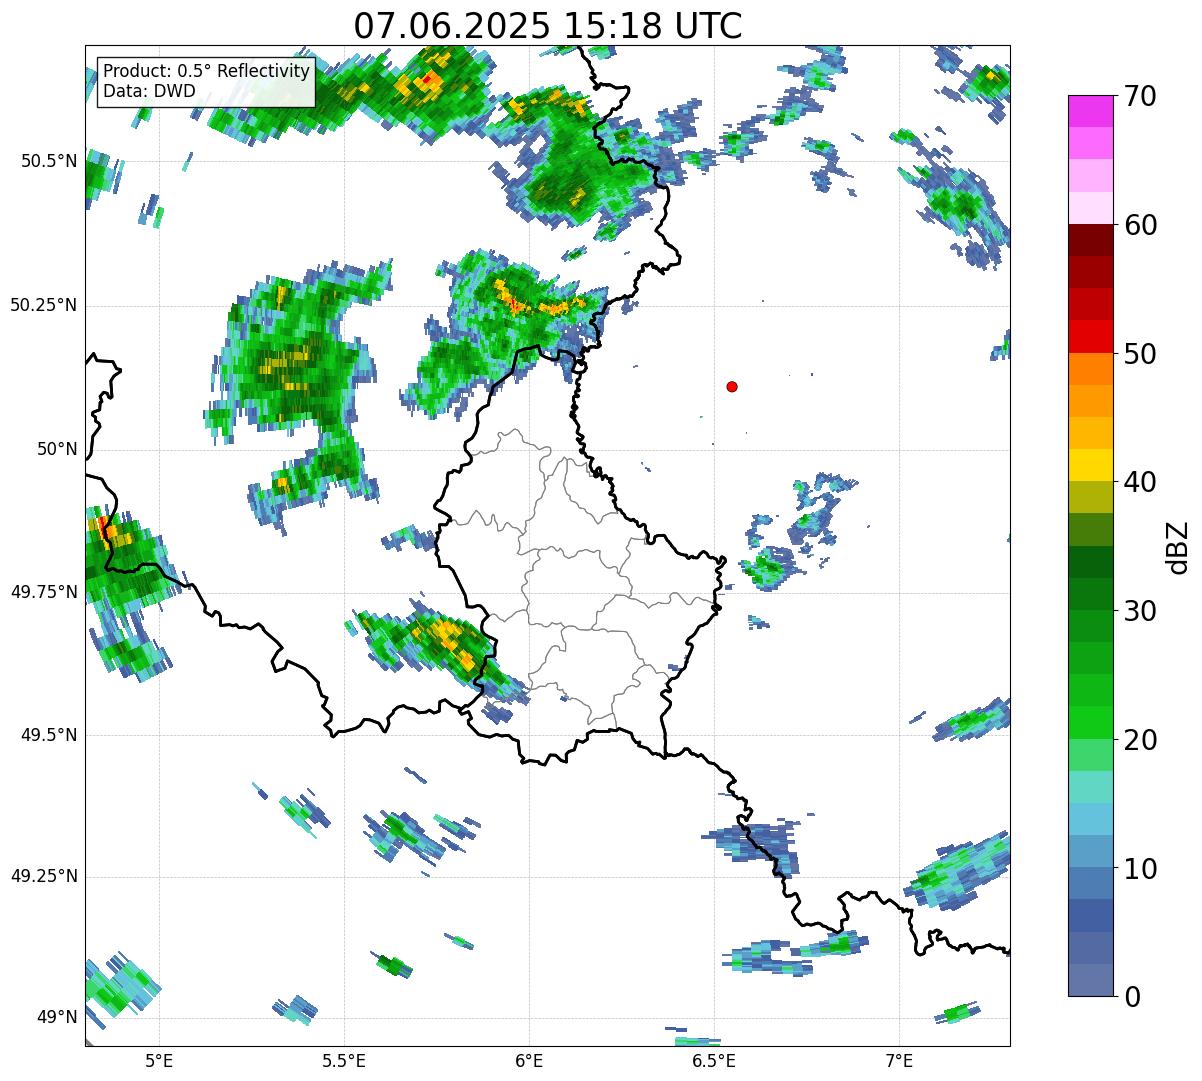Screen dimensions: 1202x1081
Task: Click the red station marker dot
Action: click(732, 387)
